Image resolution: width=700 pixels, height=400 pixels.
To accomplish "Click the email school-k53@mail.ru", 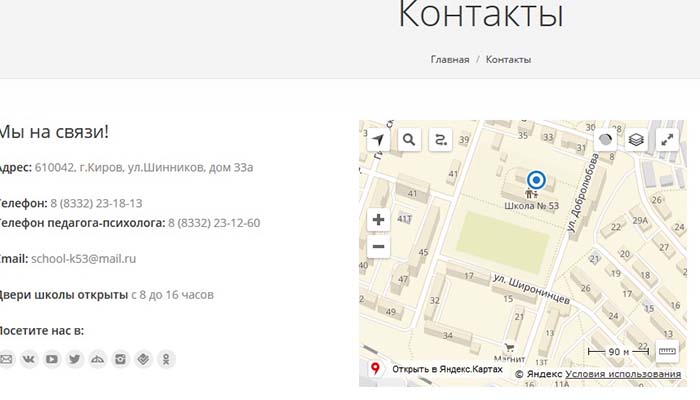I will click(x=83, y=259).
